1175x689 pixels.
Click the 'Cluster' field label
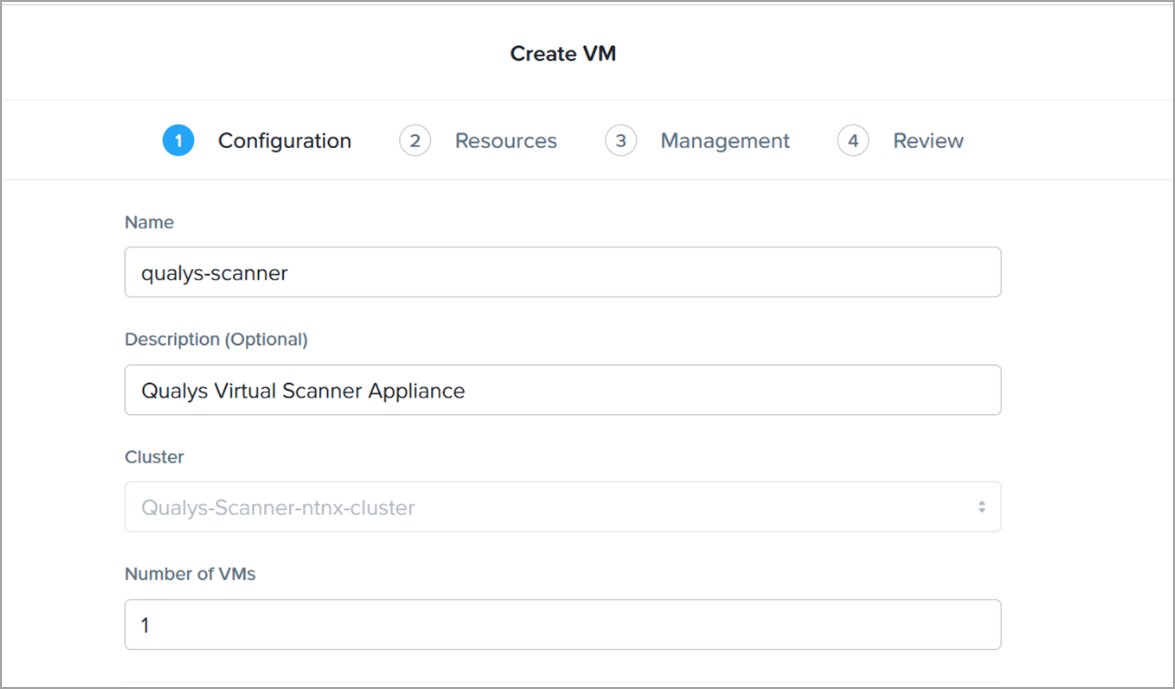pyautogui.click(x=154, y=457)
